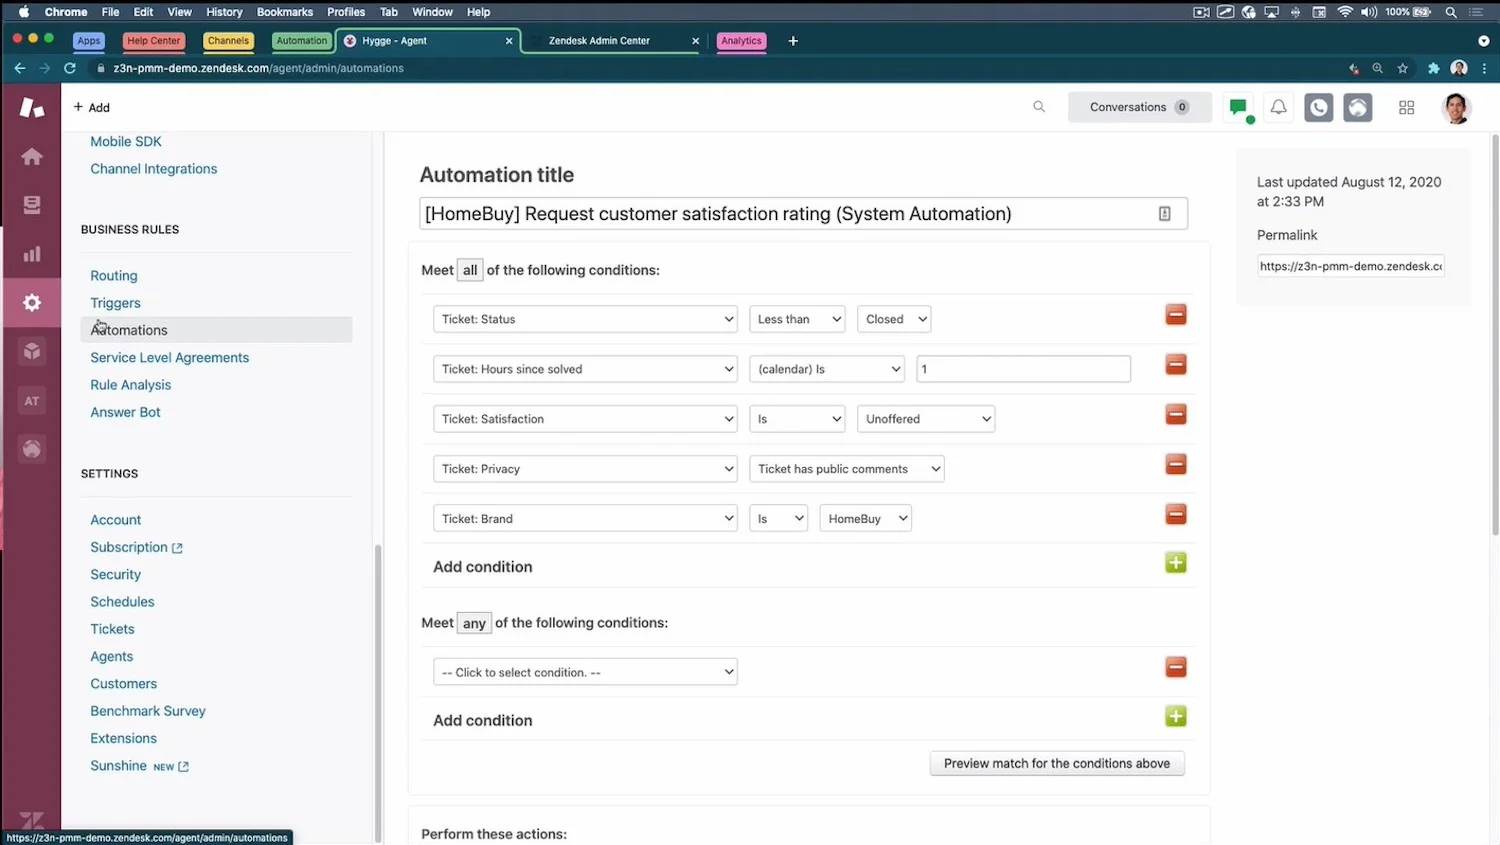Image resolution: width=1500 pixels, height=845 pixels.
Task: Click the Admin gear sidebar icon
Action: pos(32,303)
